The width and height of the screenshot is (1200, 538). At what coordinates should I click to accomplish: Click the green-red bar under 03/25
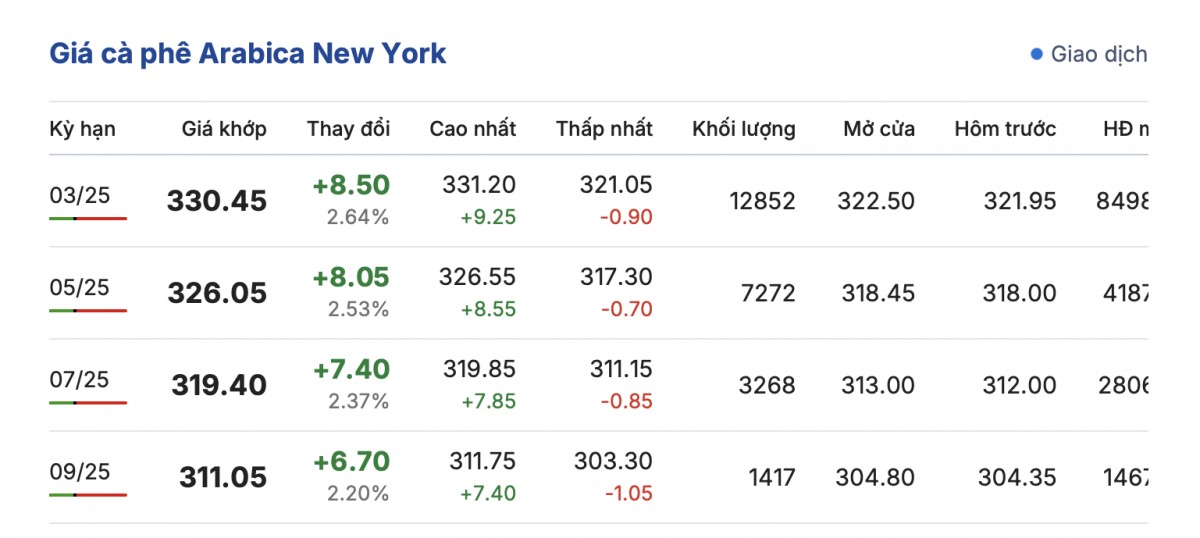[x=88, y=218]
